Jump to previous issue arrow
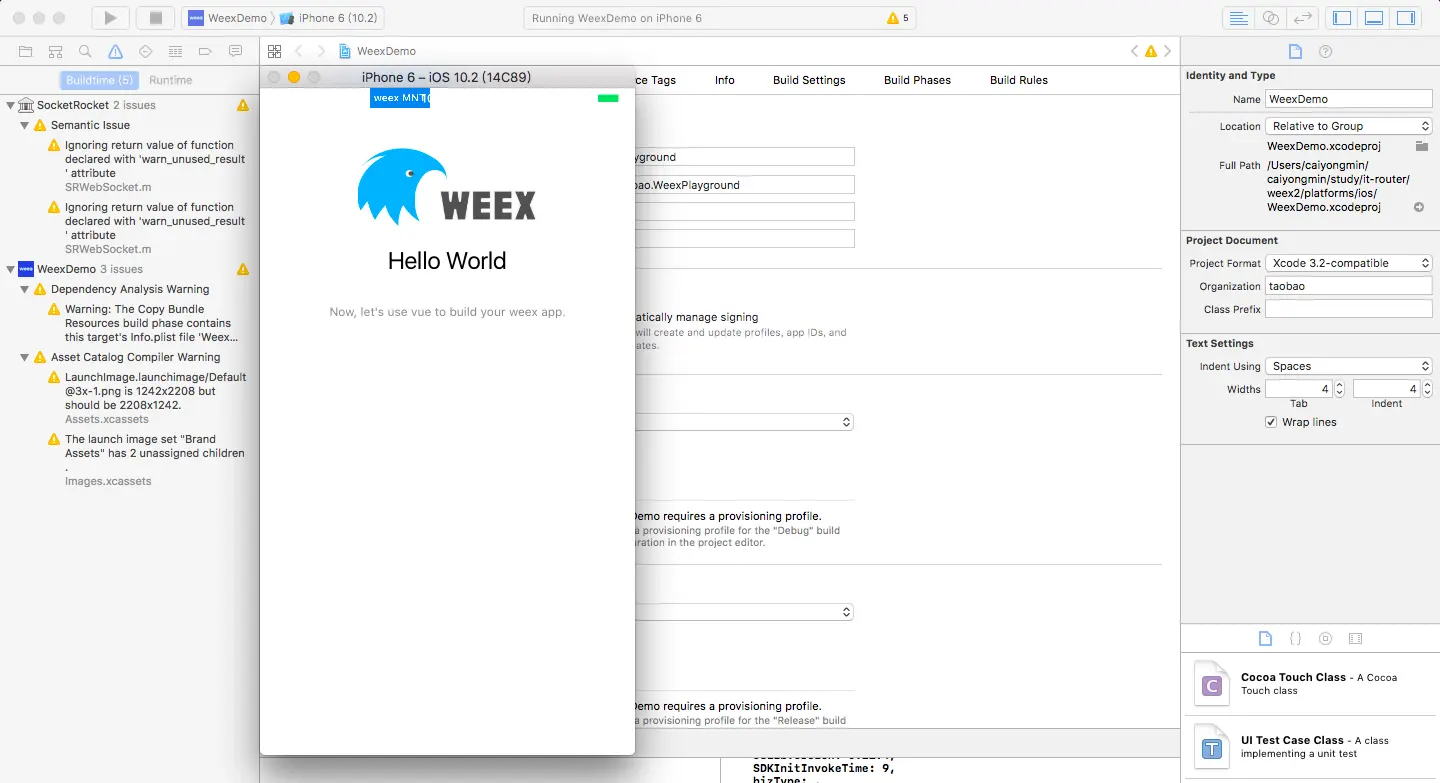1440x783 pixels. tap(1135, 51)
